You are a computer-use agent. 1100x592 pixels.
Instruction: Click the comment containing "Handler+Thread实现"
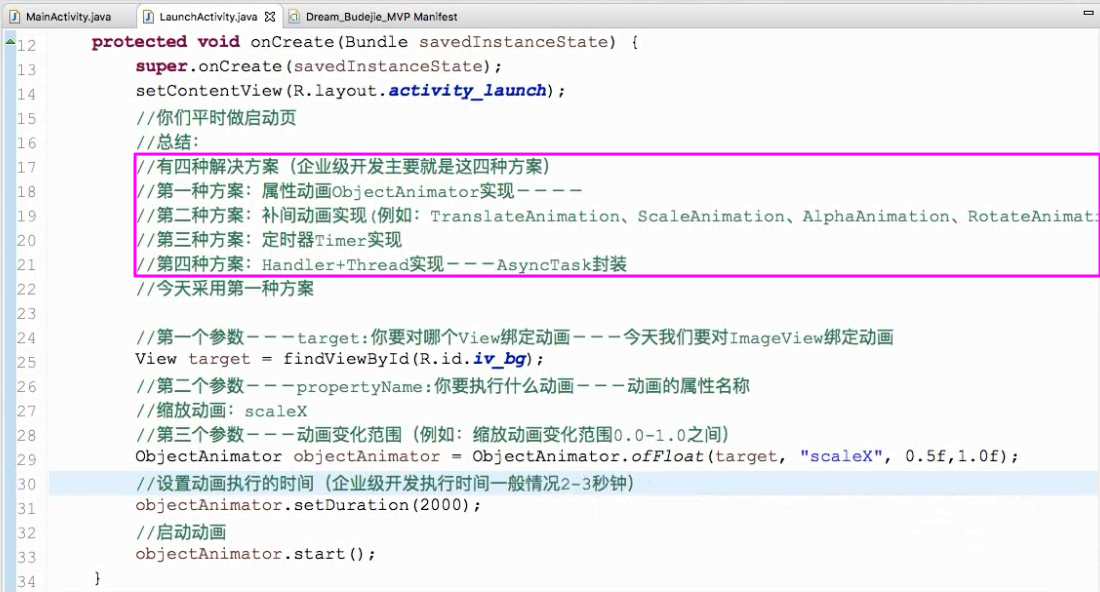point(381,264)
